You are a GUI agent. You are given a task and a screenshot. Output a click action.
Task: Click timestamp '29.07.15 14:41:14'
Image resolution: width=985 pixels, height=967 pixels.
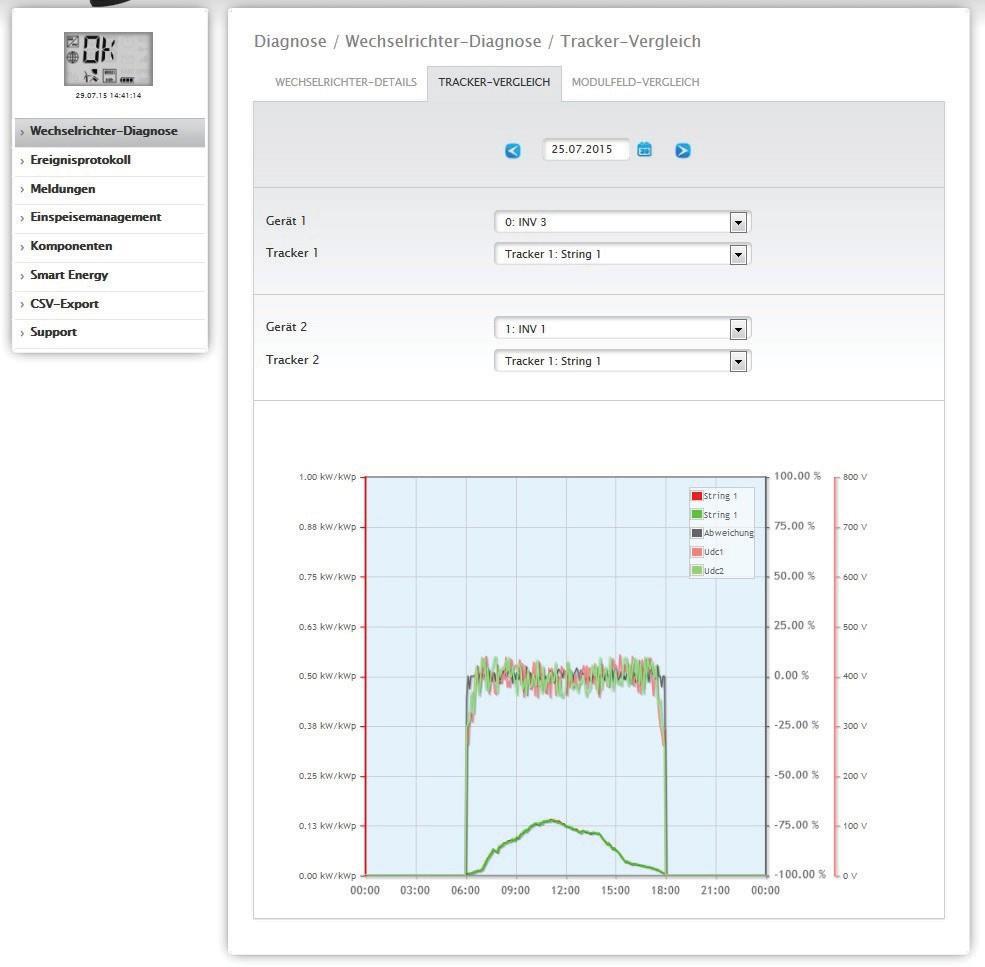(108, 96)
